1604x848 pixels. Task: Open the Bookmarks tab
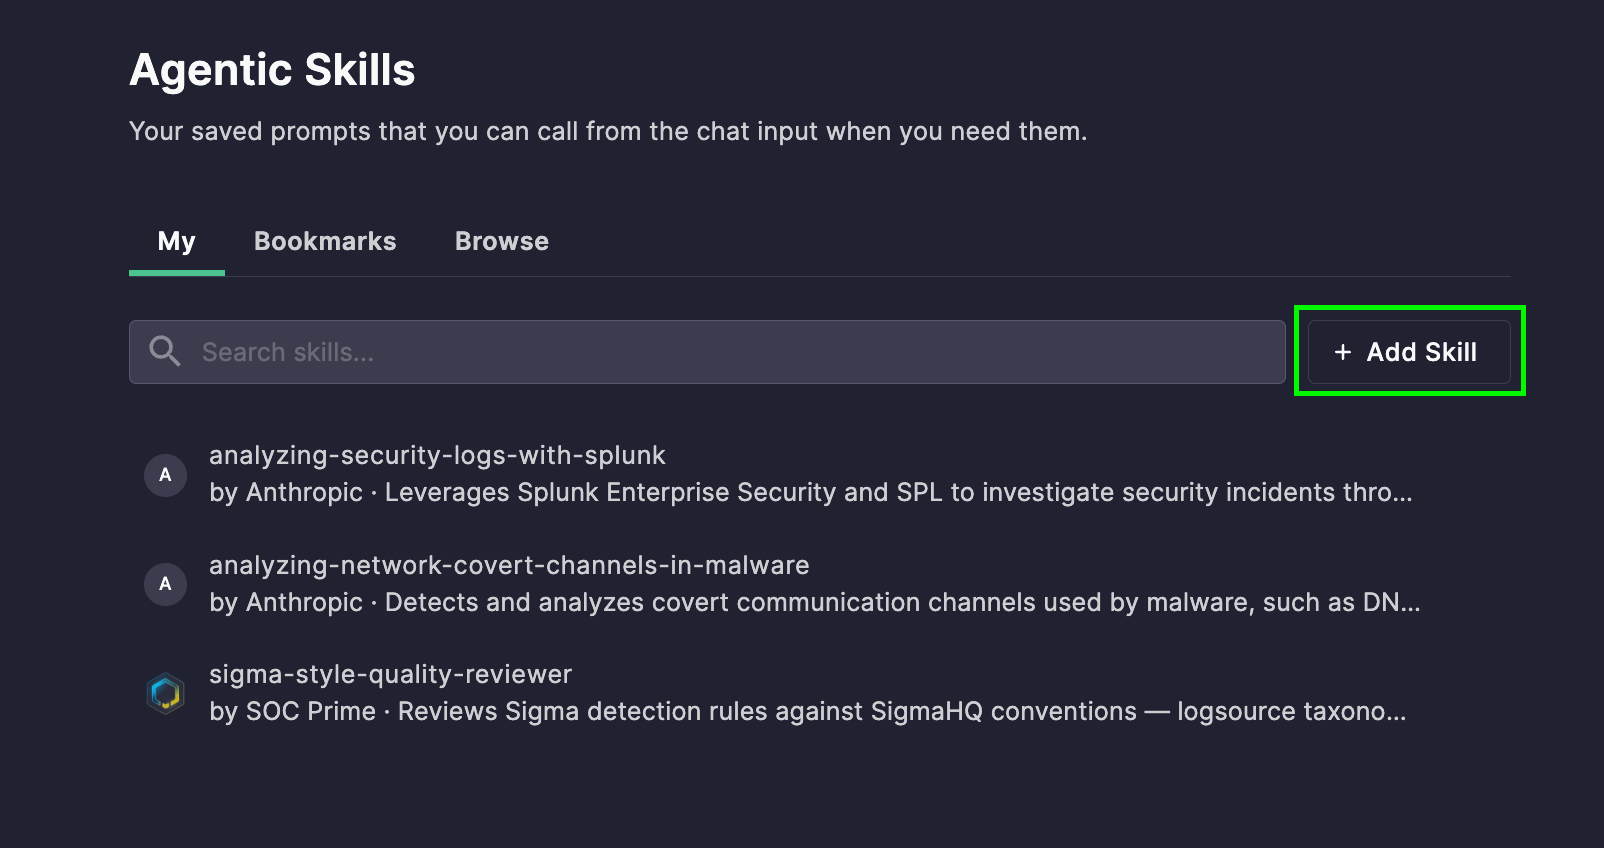point(325,241)
